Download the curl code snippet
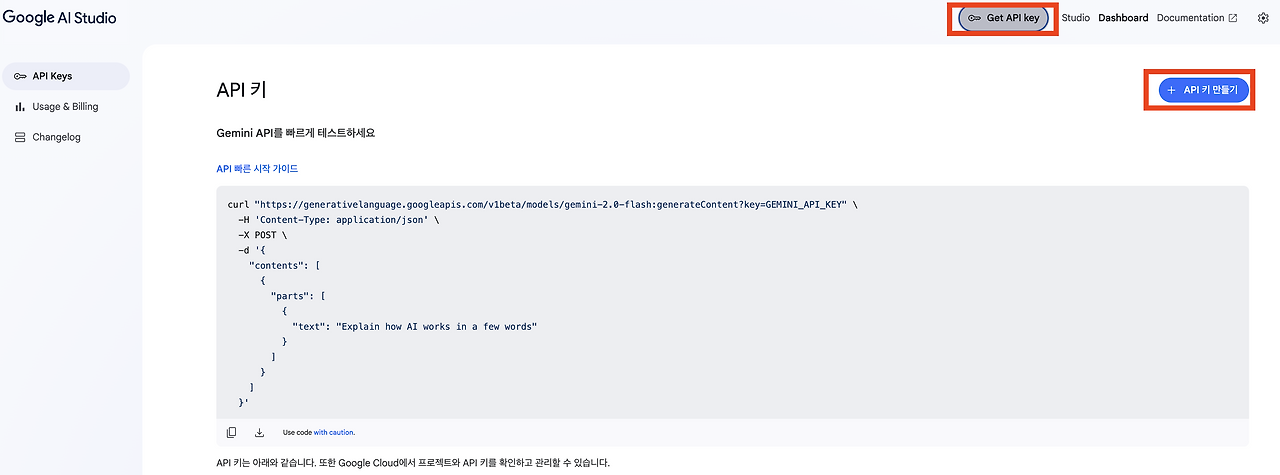The width and height of the screenshot is (1280, 475). point(260,432)
